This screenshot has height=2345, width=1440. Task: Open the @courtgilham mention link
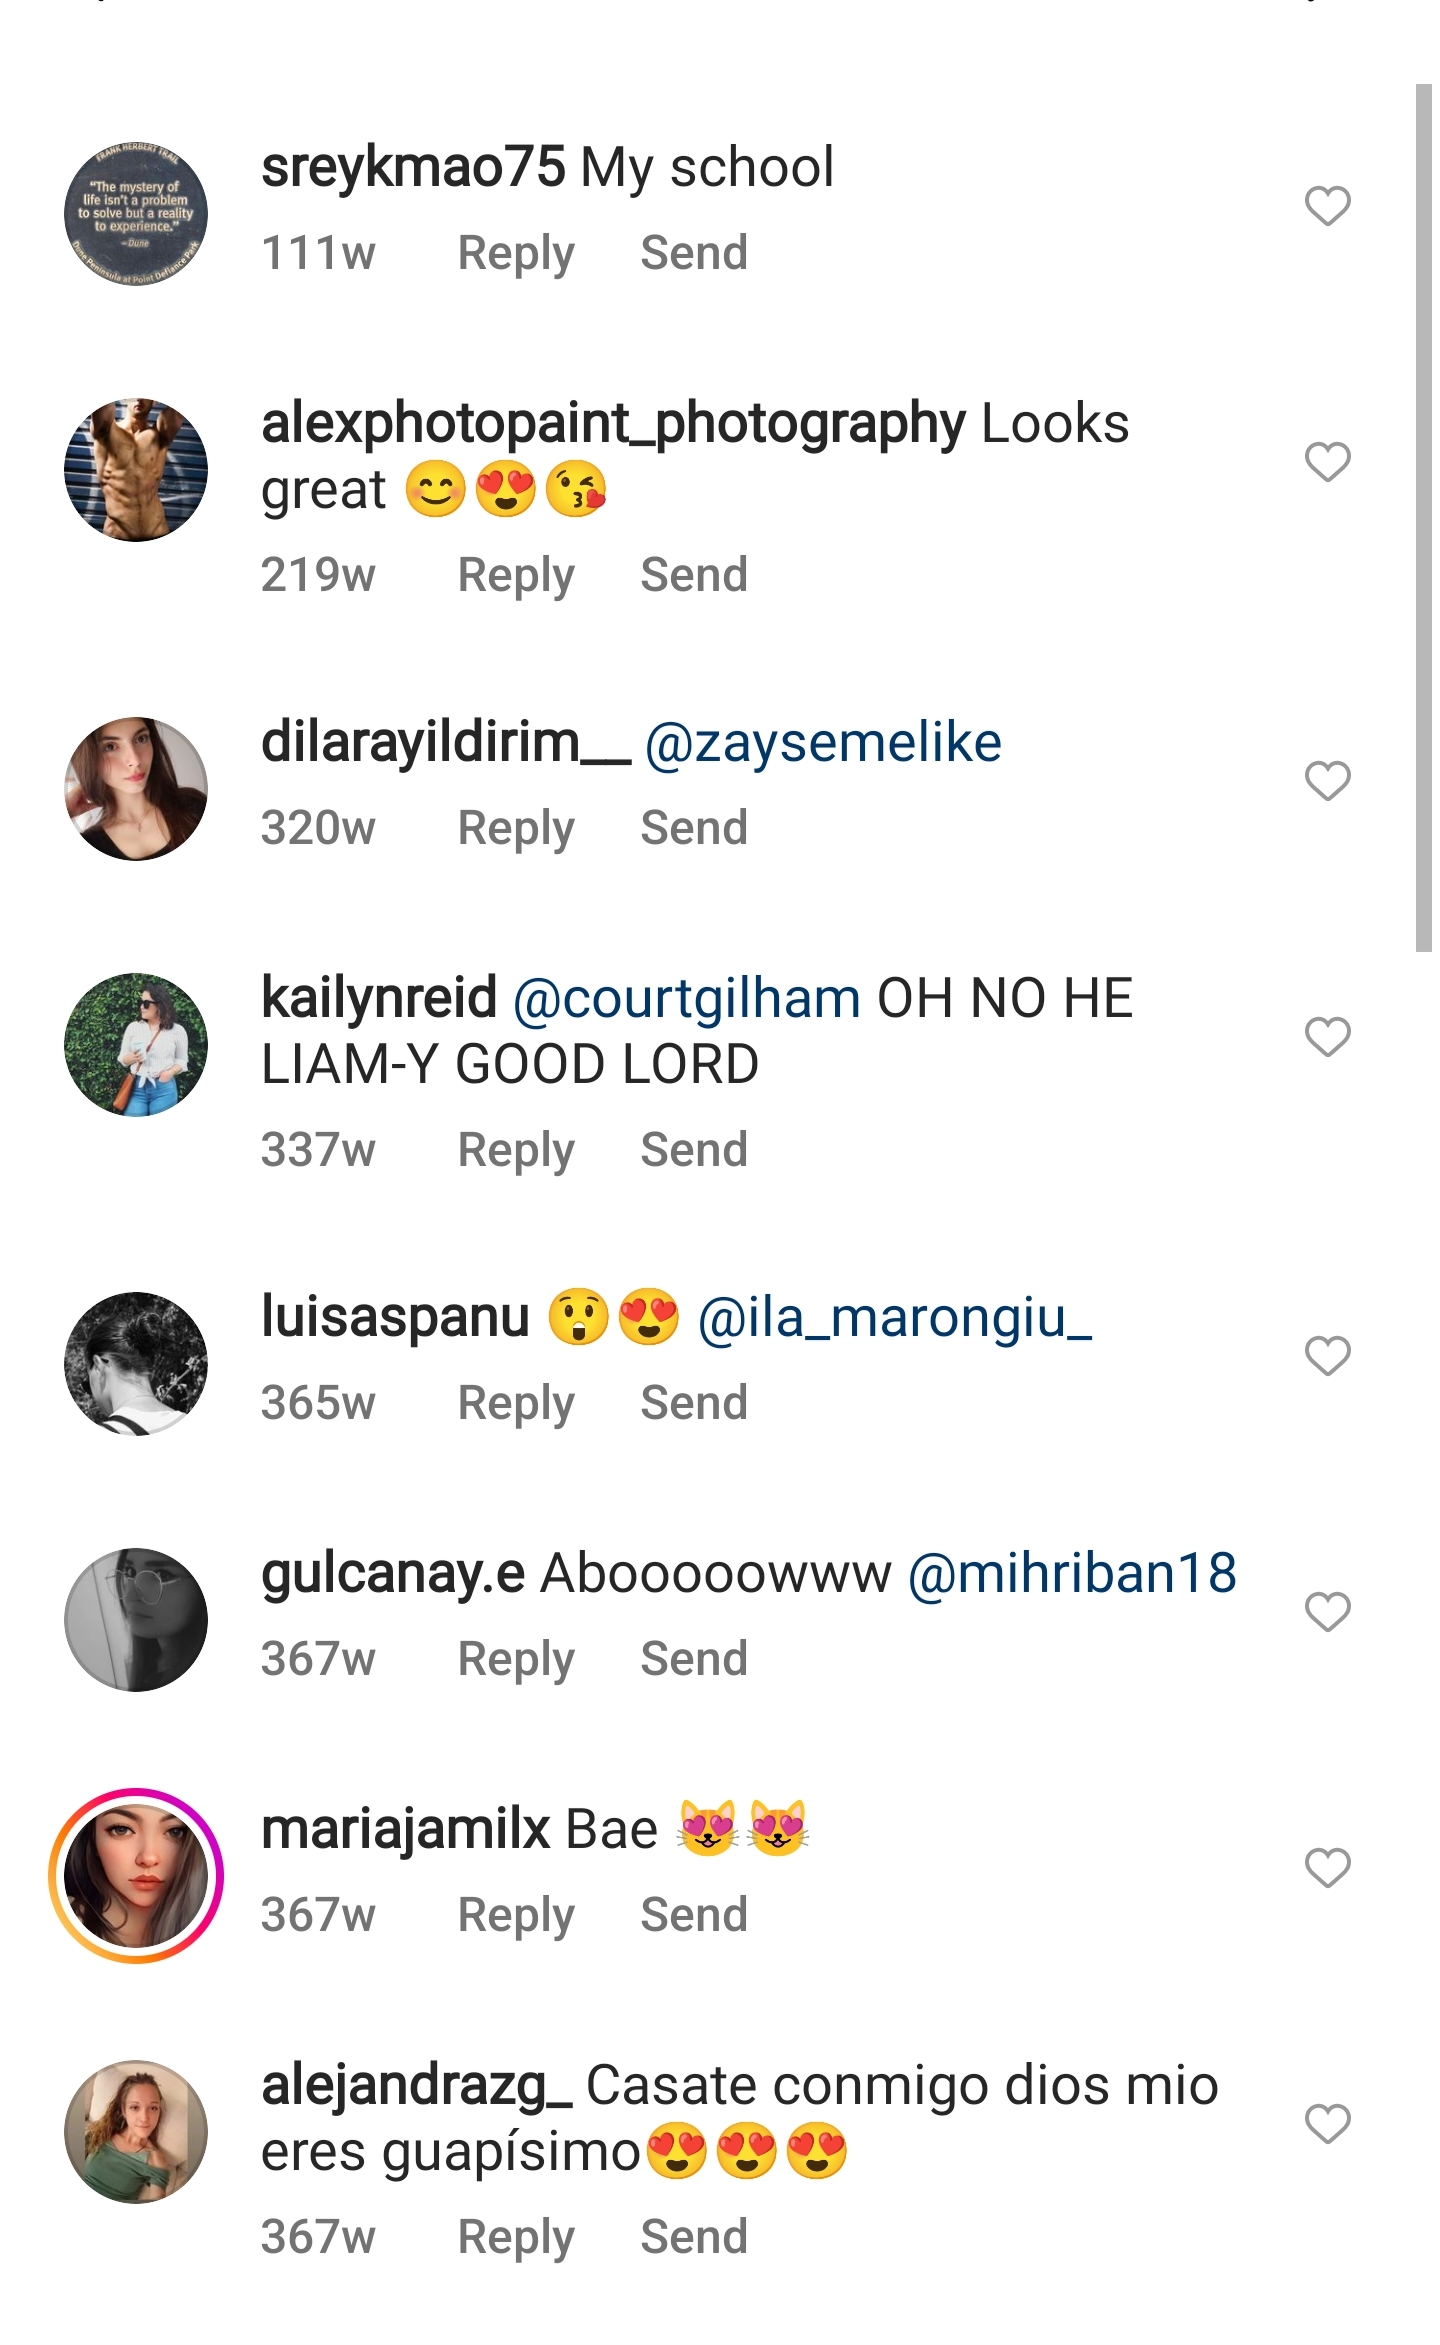tap(686, 999)
